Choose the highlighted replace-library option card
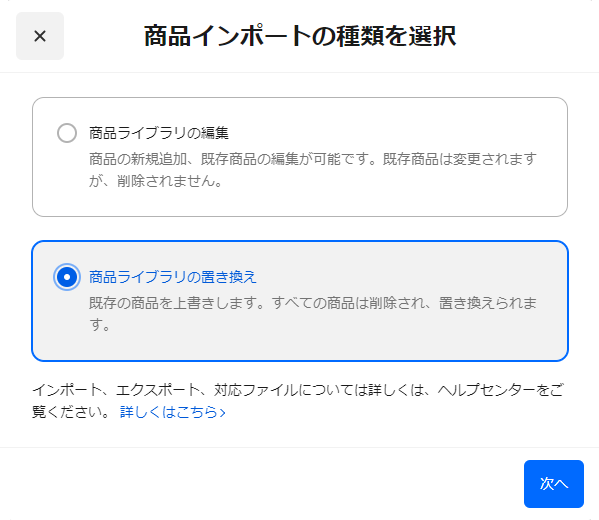 point(300,301)
